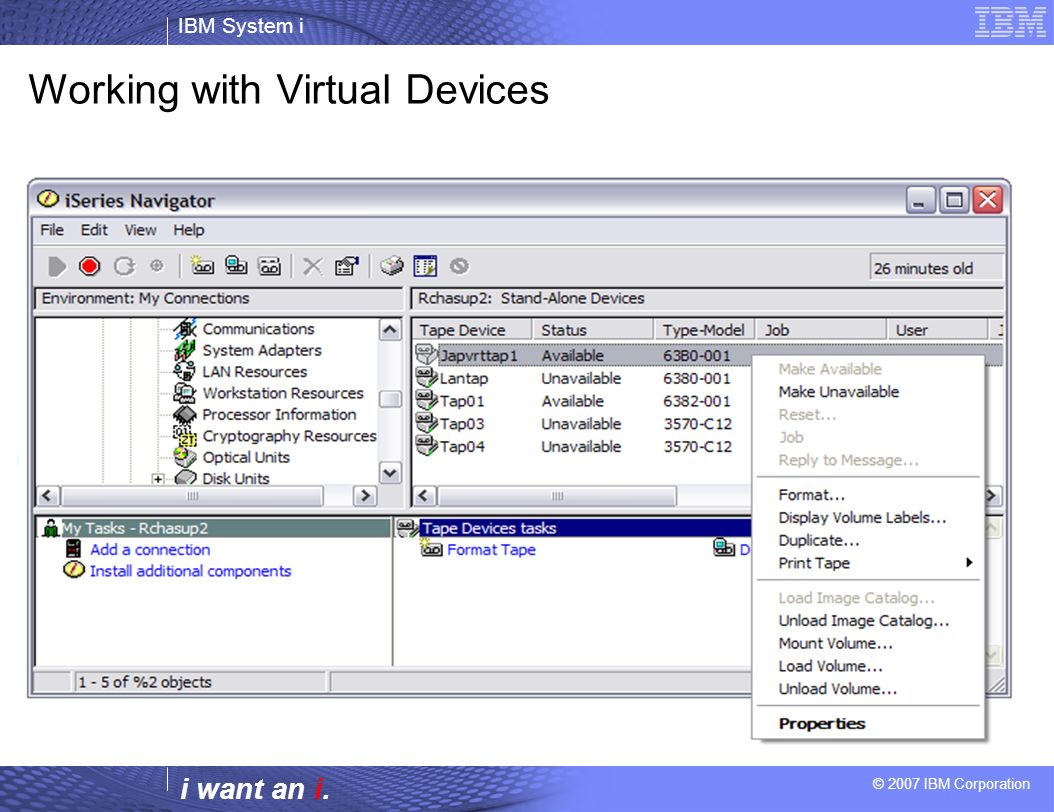
Task: Open the Help menu
Action: [189, 230]
